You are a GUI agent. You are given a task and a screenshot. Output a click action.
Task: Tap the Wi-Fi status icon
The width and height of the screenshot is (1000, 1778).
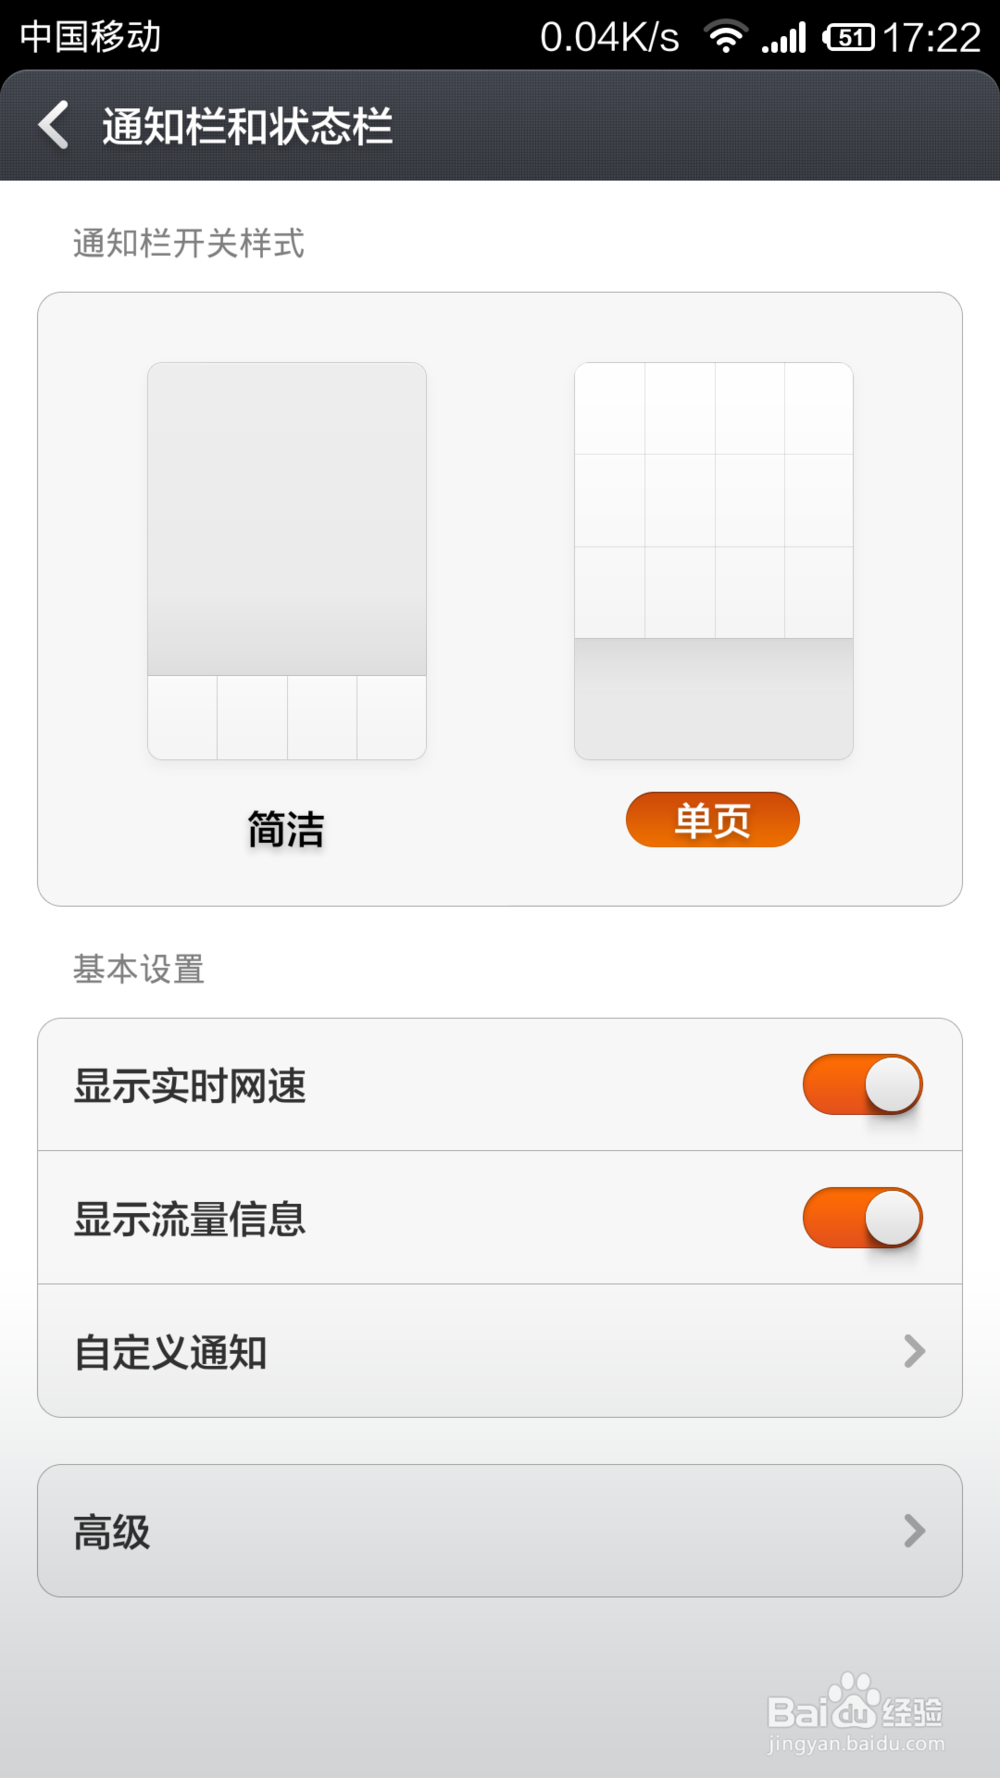click(x=726, y=37)
